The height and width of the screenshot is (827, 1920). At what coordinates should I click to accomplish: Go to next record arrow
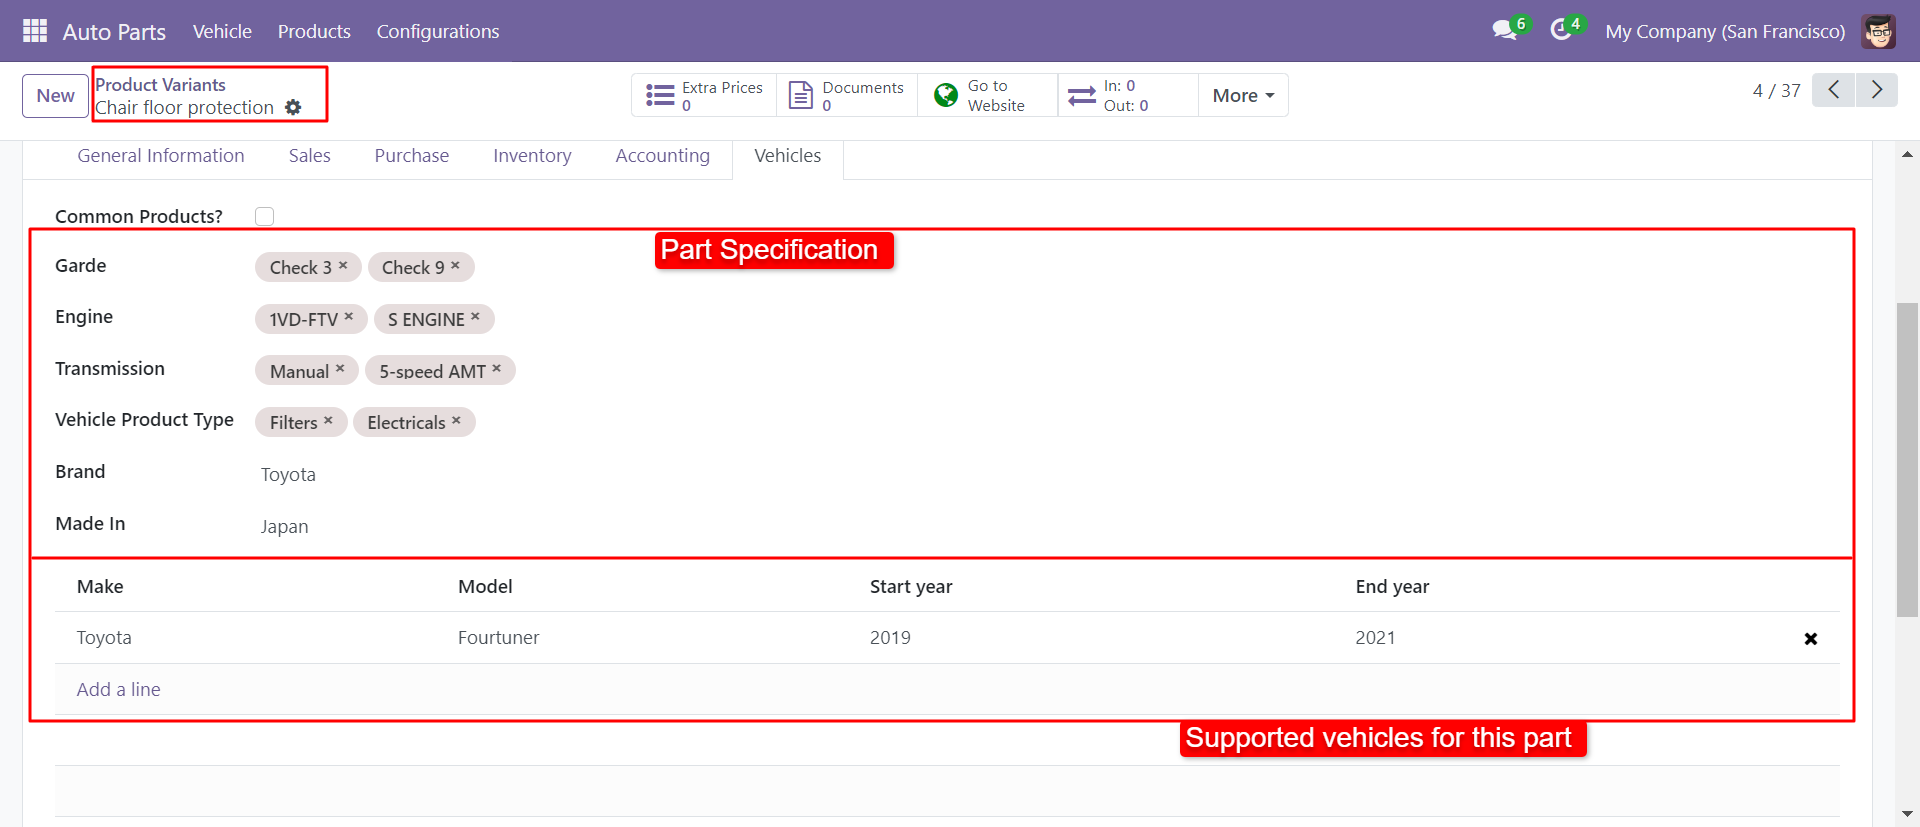click(1876, 90)
